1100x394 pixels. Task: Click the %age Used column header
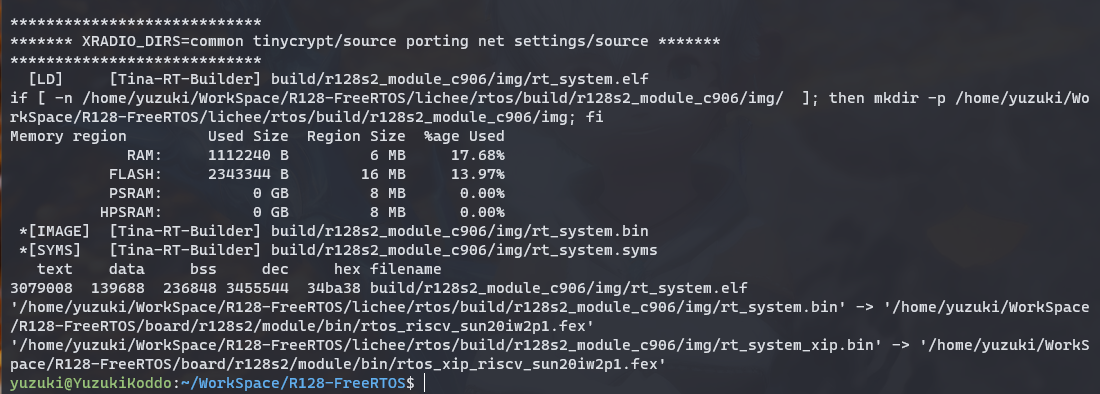pos(464,136)
